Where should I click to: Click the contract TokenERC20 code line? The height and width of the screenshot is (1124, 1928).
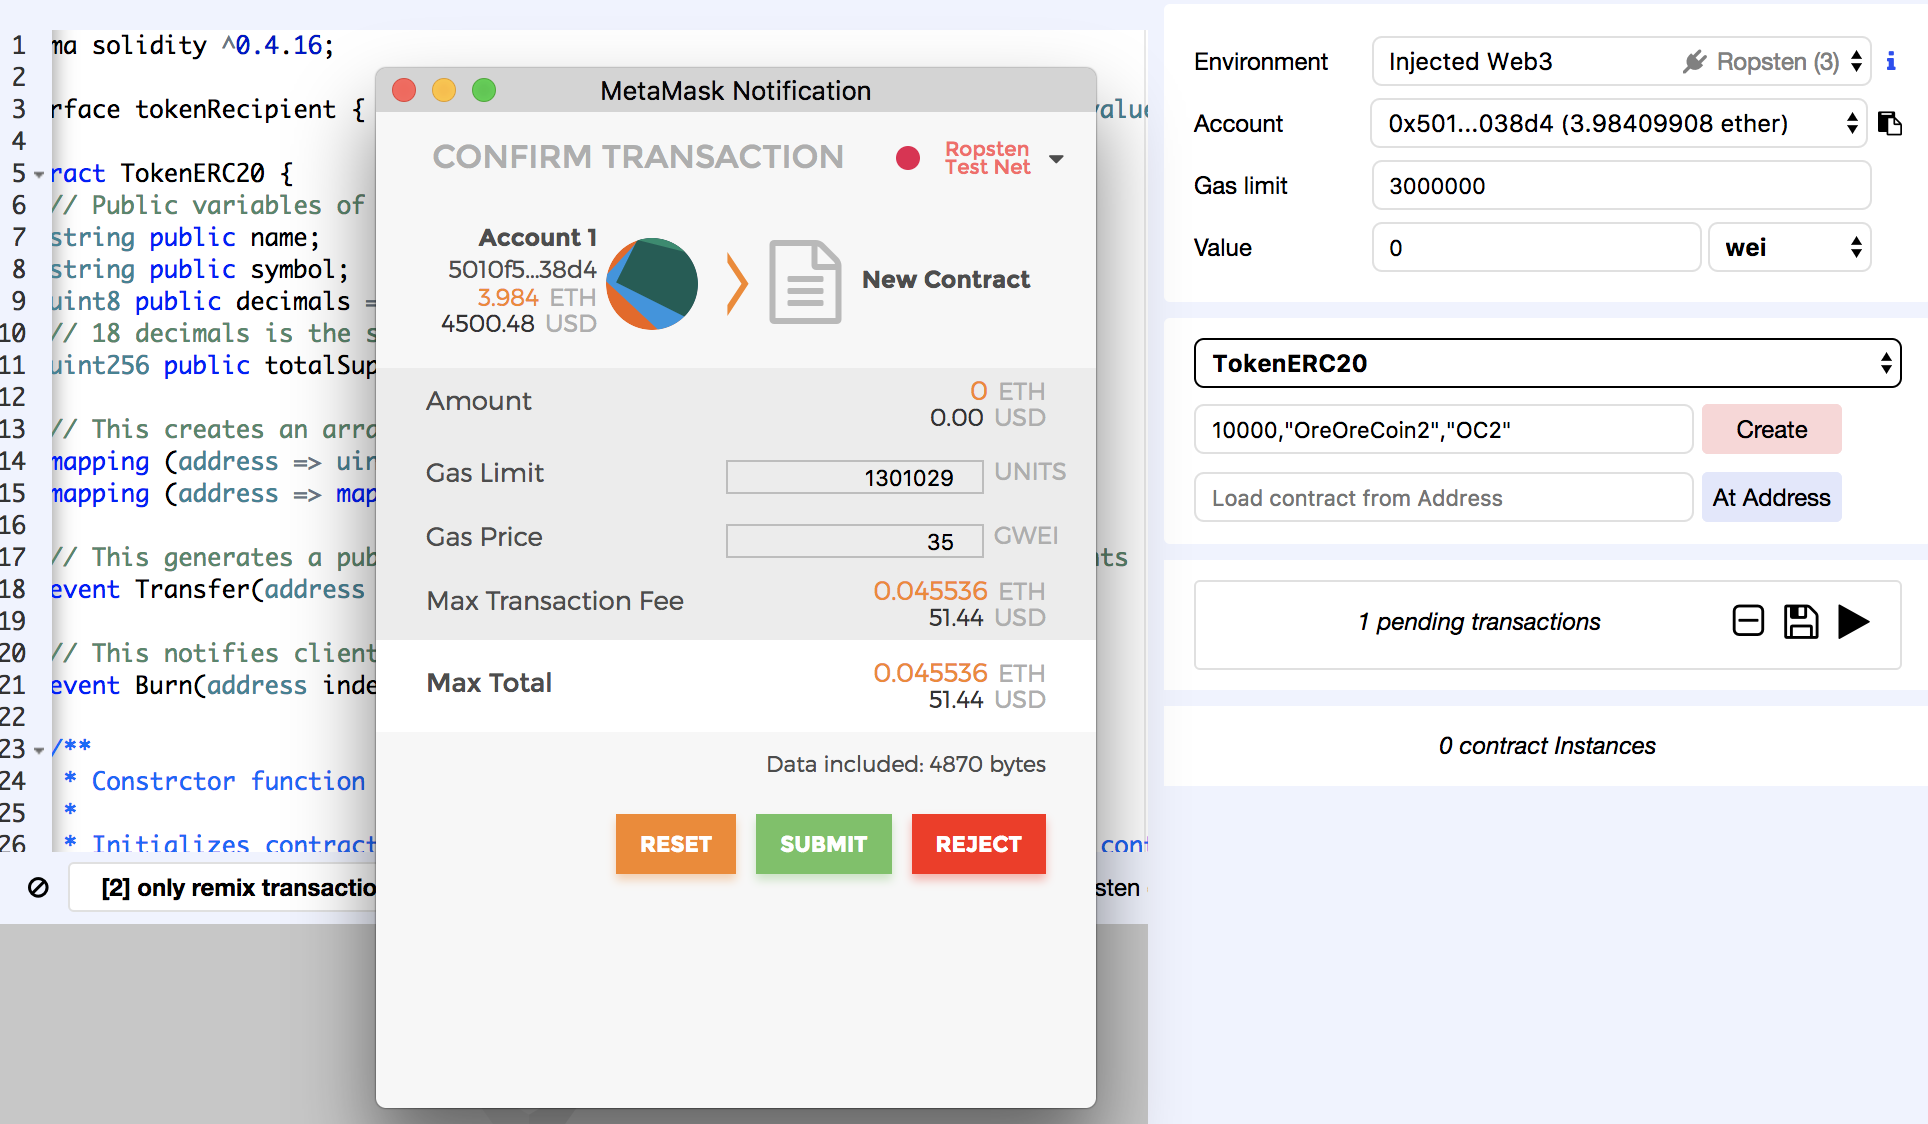[x=172, y=173]
